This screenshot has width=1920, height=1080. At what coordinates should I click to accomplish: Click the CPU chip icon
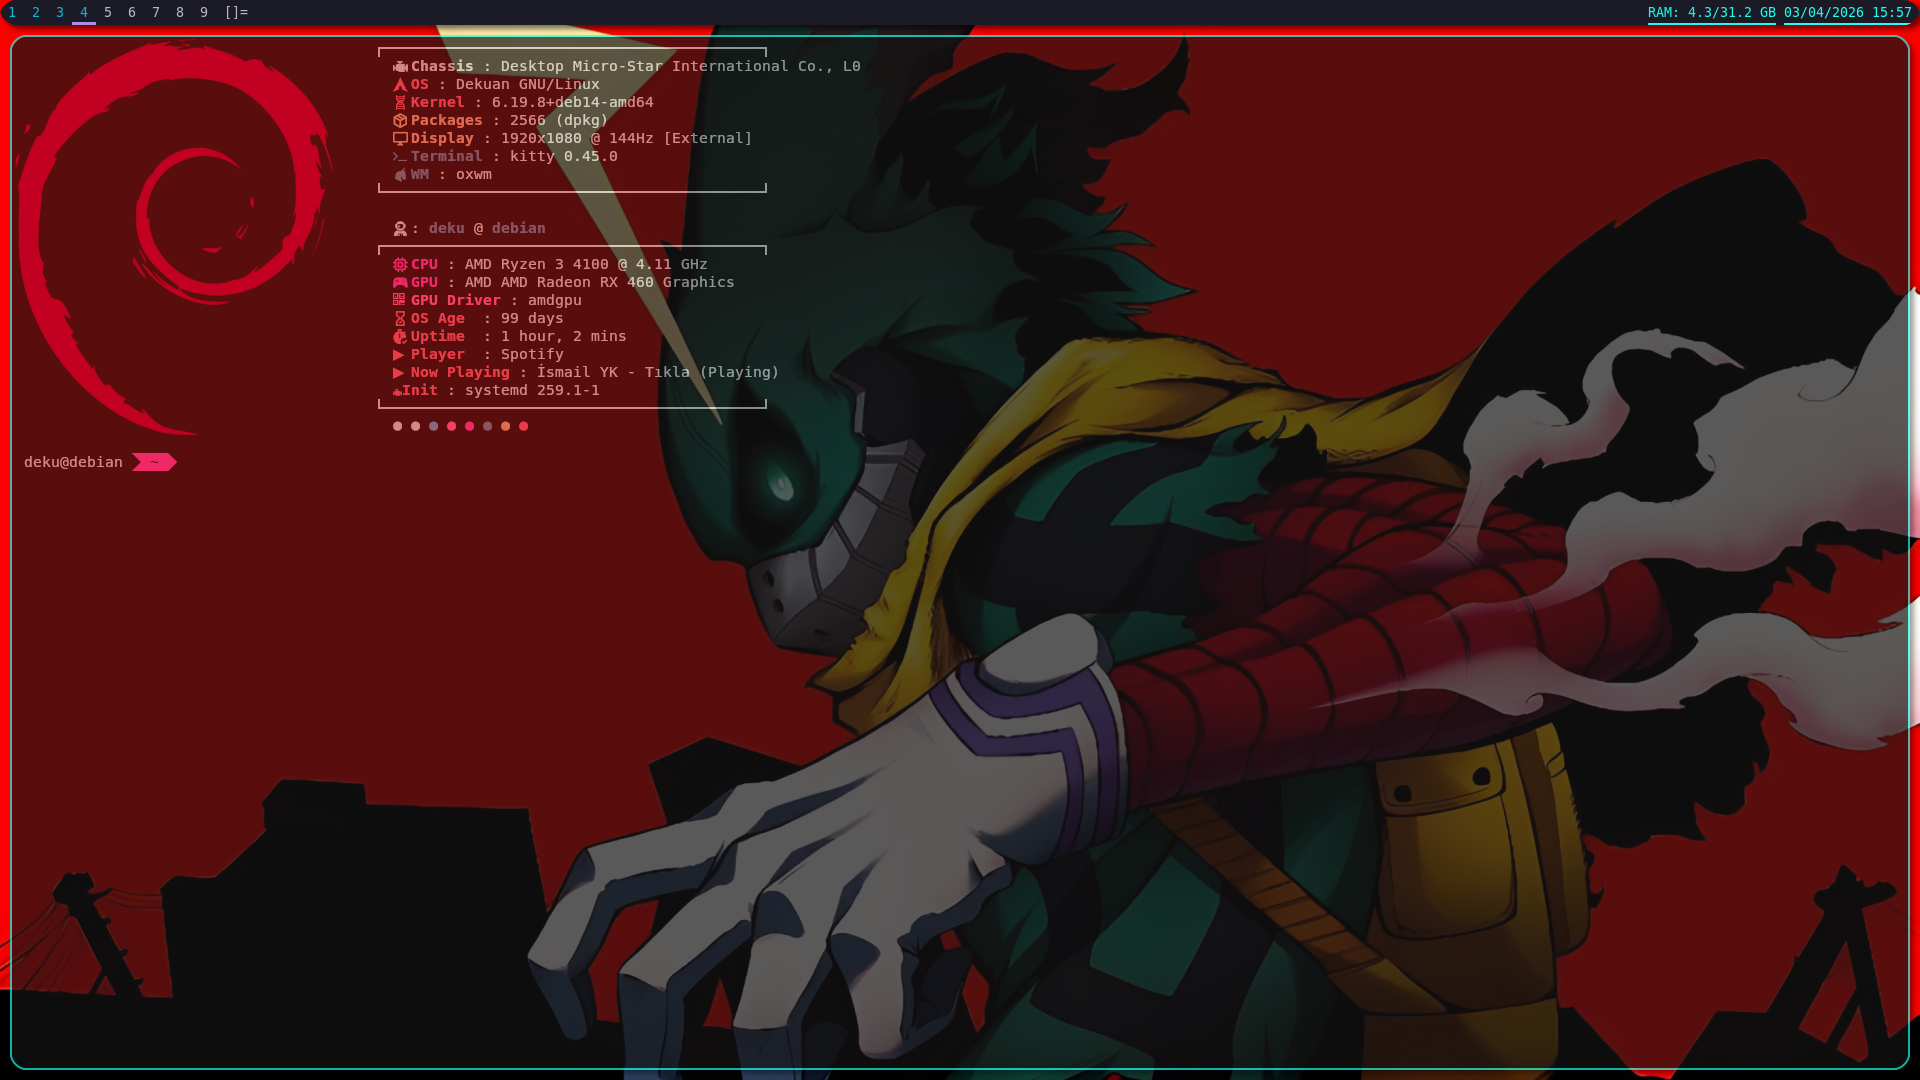400,265
